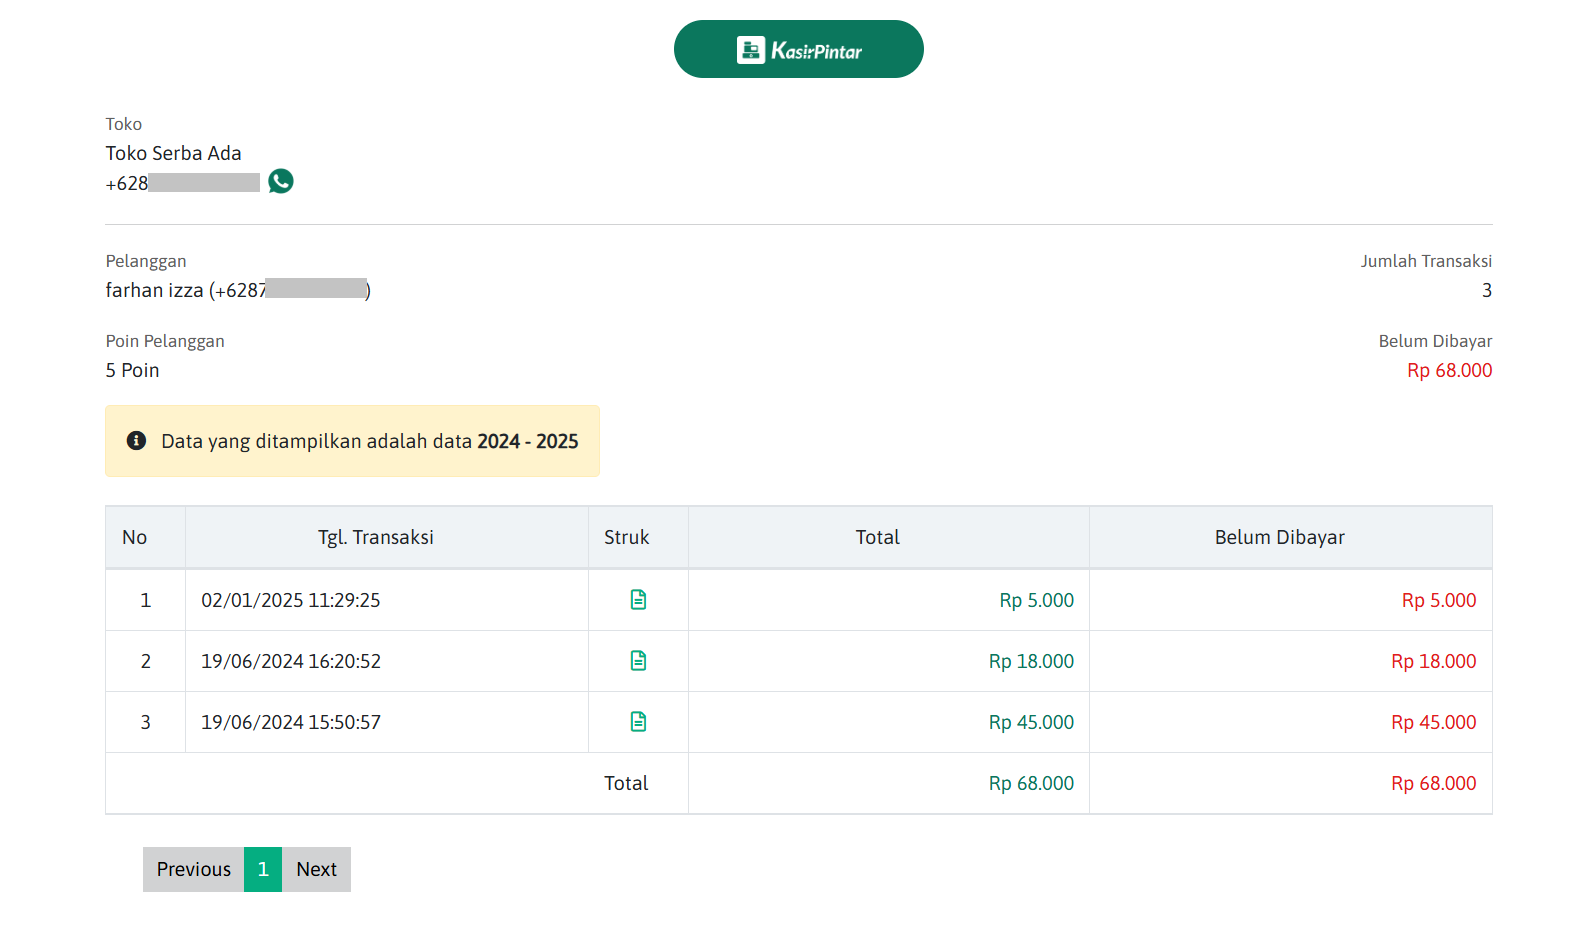View receipt icon for 19/06/2024 16:20:52
The height and width of the screenshot is (944, 1595).
pos(638,661)
